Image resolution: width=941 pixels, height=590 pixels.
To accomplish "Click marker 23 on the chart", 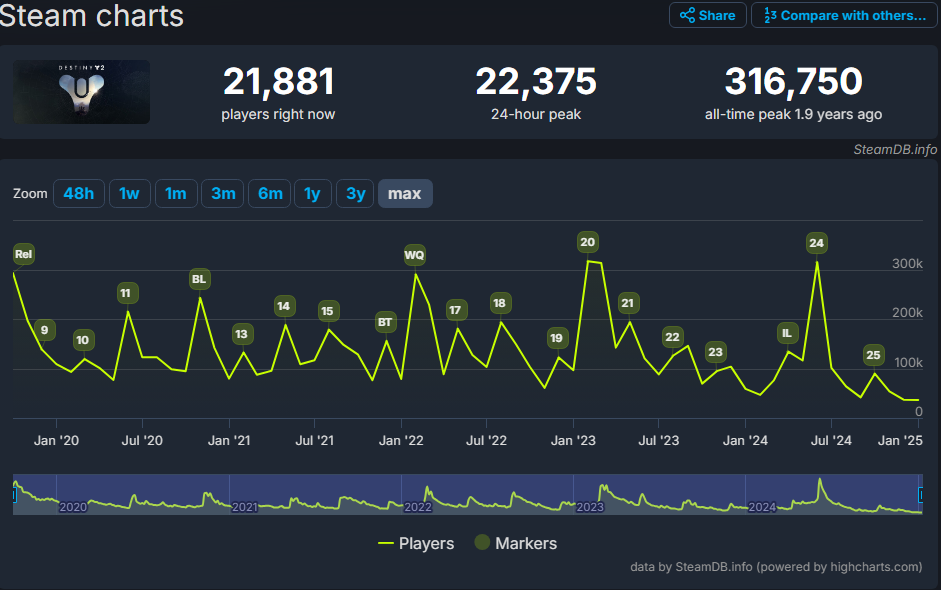I will point(715,352).
